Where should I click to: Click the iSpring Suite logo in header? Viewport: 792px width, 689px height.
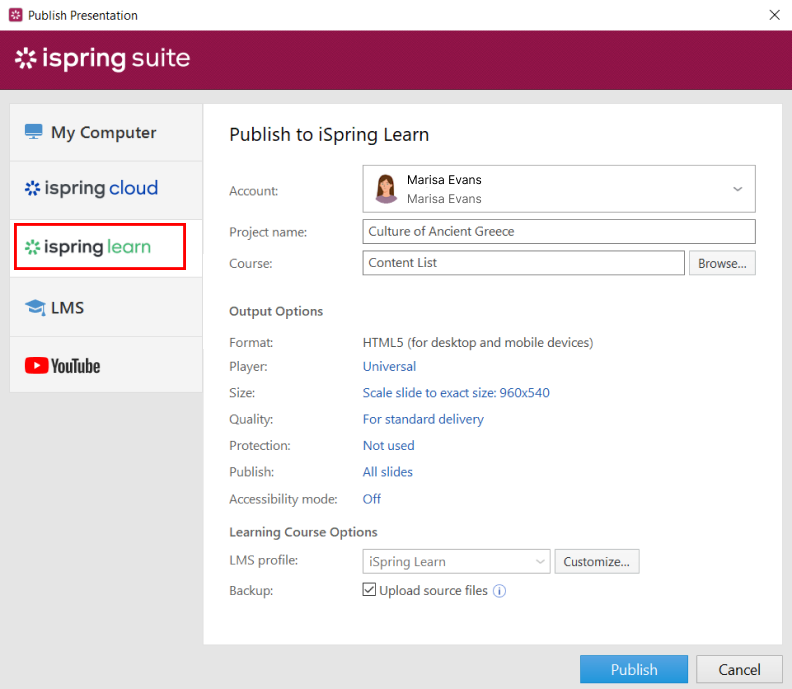[x=103, y=59]
